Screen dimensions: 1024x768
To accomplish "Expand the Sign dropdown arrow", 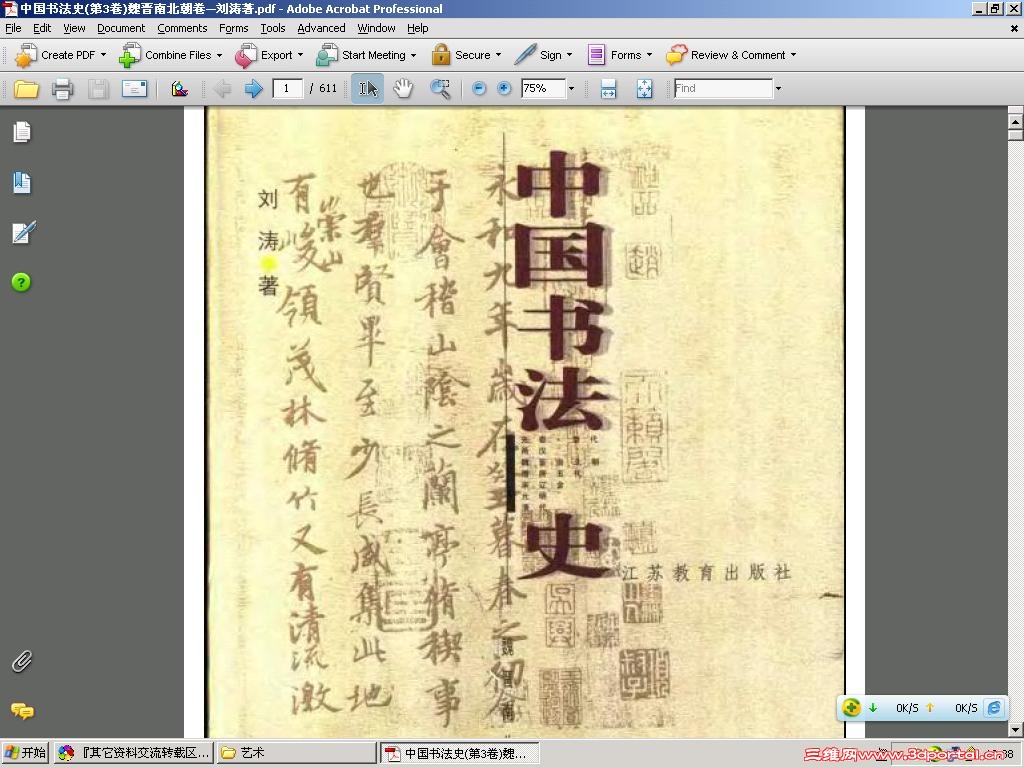I will 569,55.
